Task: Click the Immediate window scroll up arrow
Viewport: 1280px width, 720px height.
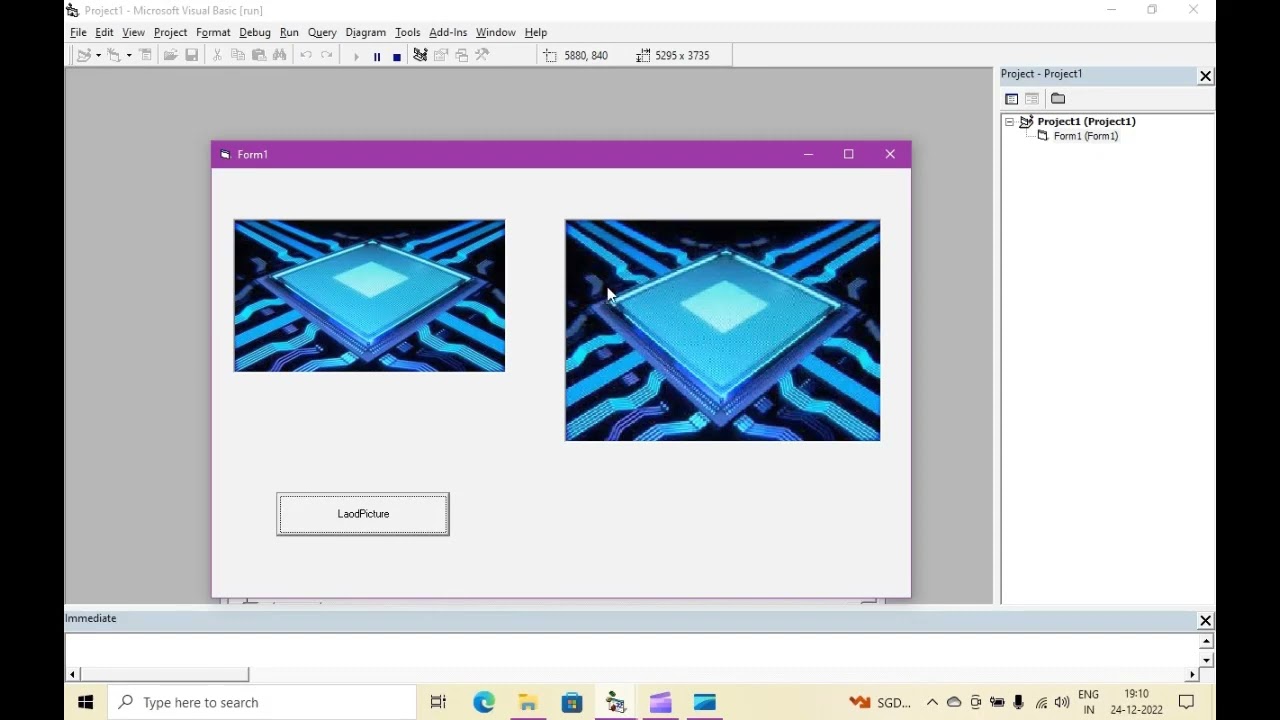Action: coord(1207,641)
